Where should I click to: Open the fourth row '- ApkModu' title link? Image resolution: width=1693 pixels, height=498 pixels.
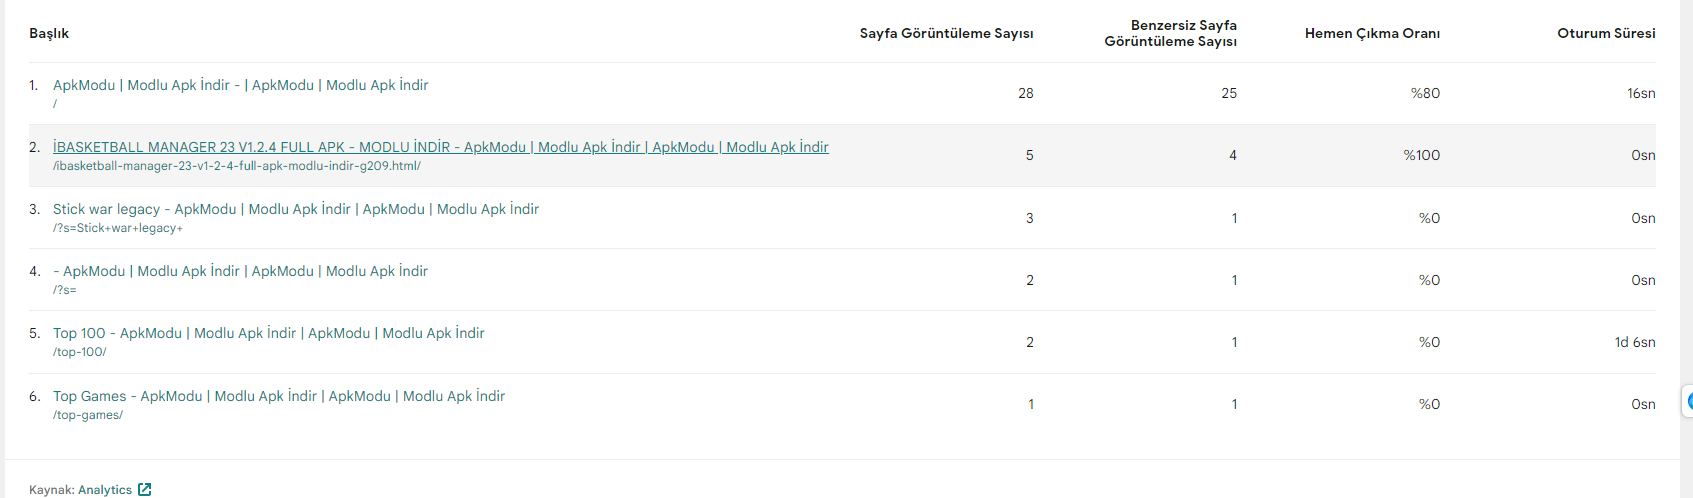[241, 271]
